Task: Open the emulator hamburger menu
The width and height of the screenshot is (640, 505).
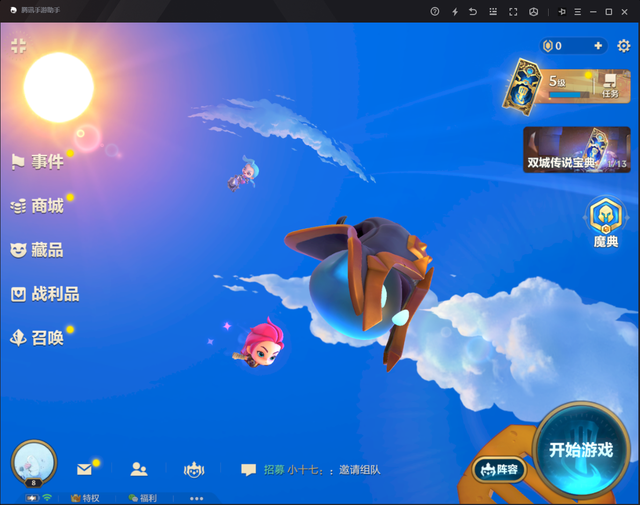Action: 578,12
